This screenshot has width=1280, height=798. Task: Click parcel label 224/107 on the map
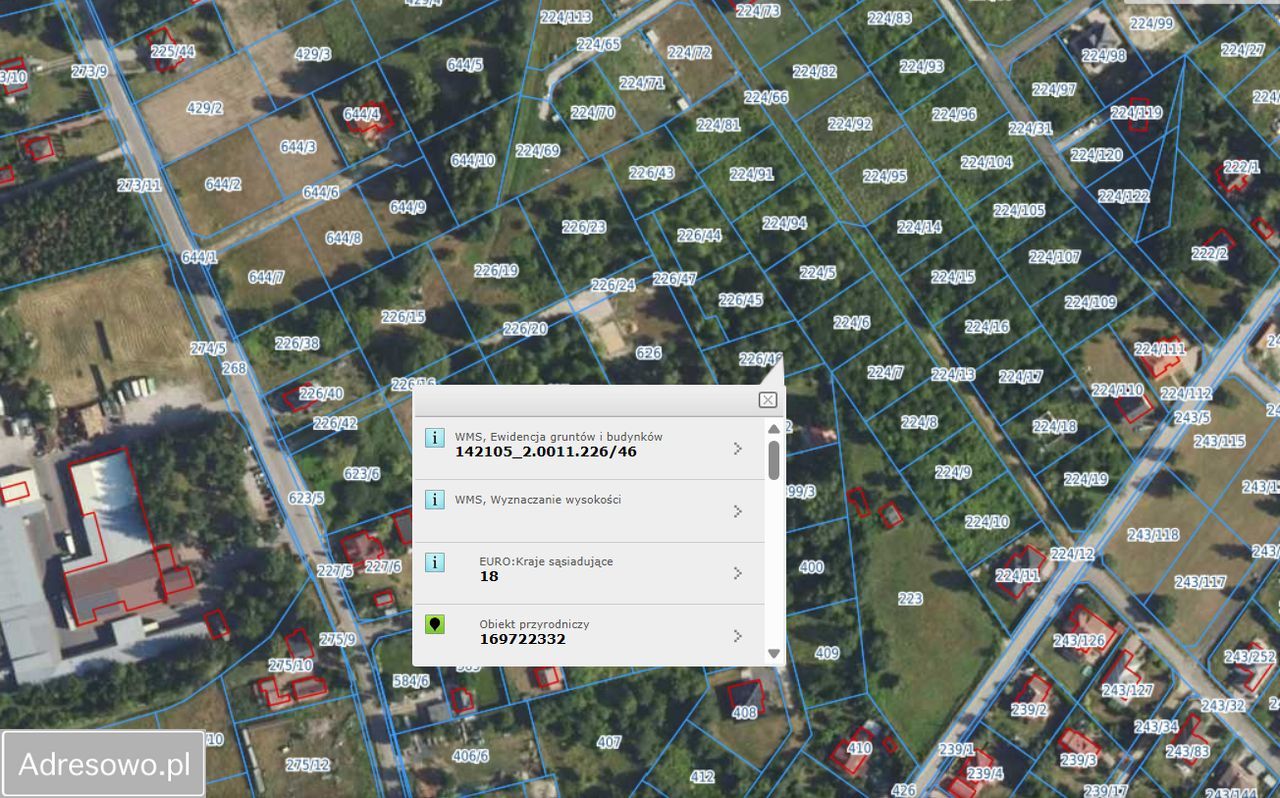[x=1055, y=256]
